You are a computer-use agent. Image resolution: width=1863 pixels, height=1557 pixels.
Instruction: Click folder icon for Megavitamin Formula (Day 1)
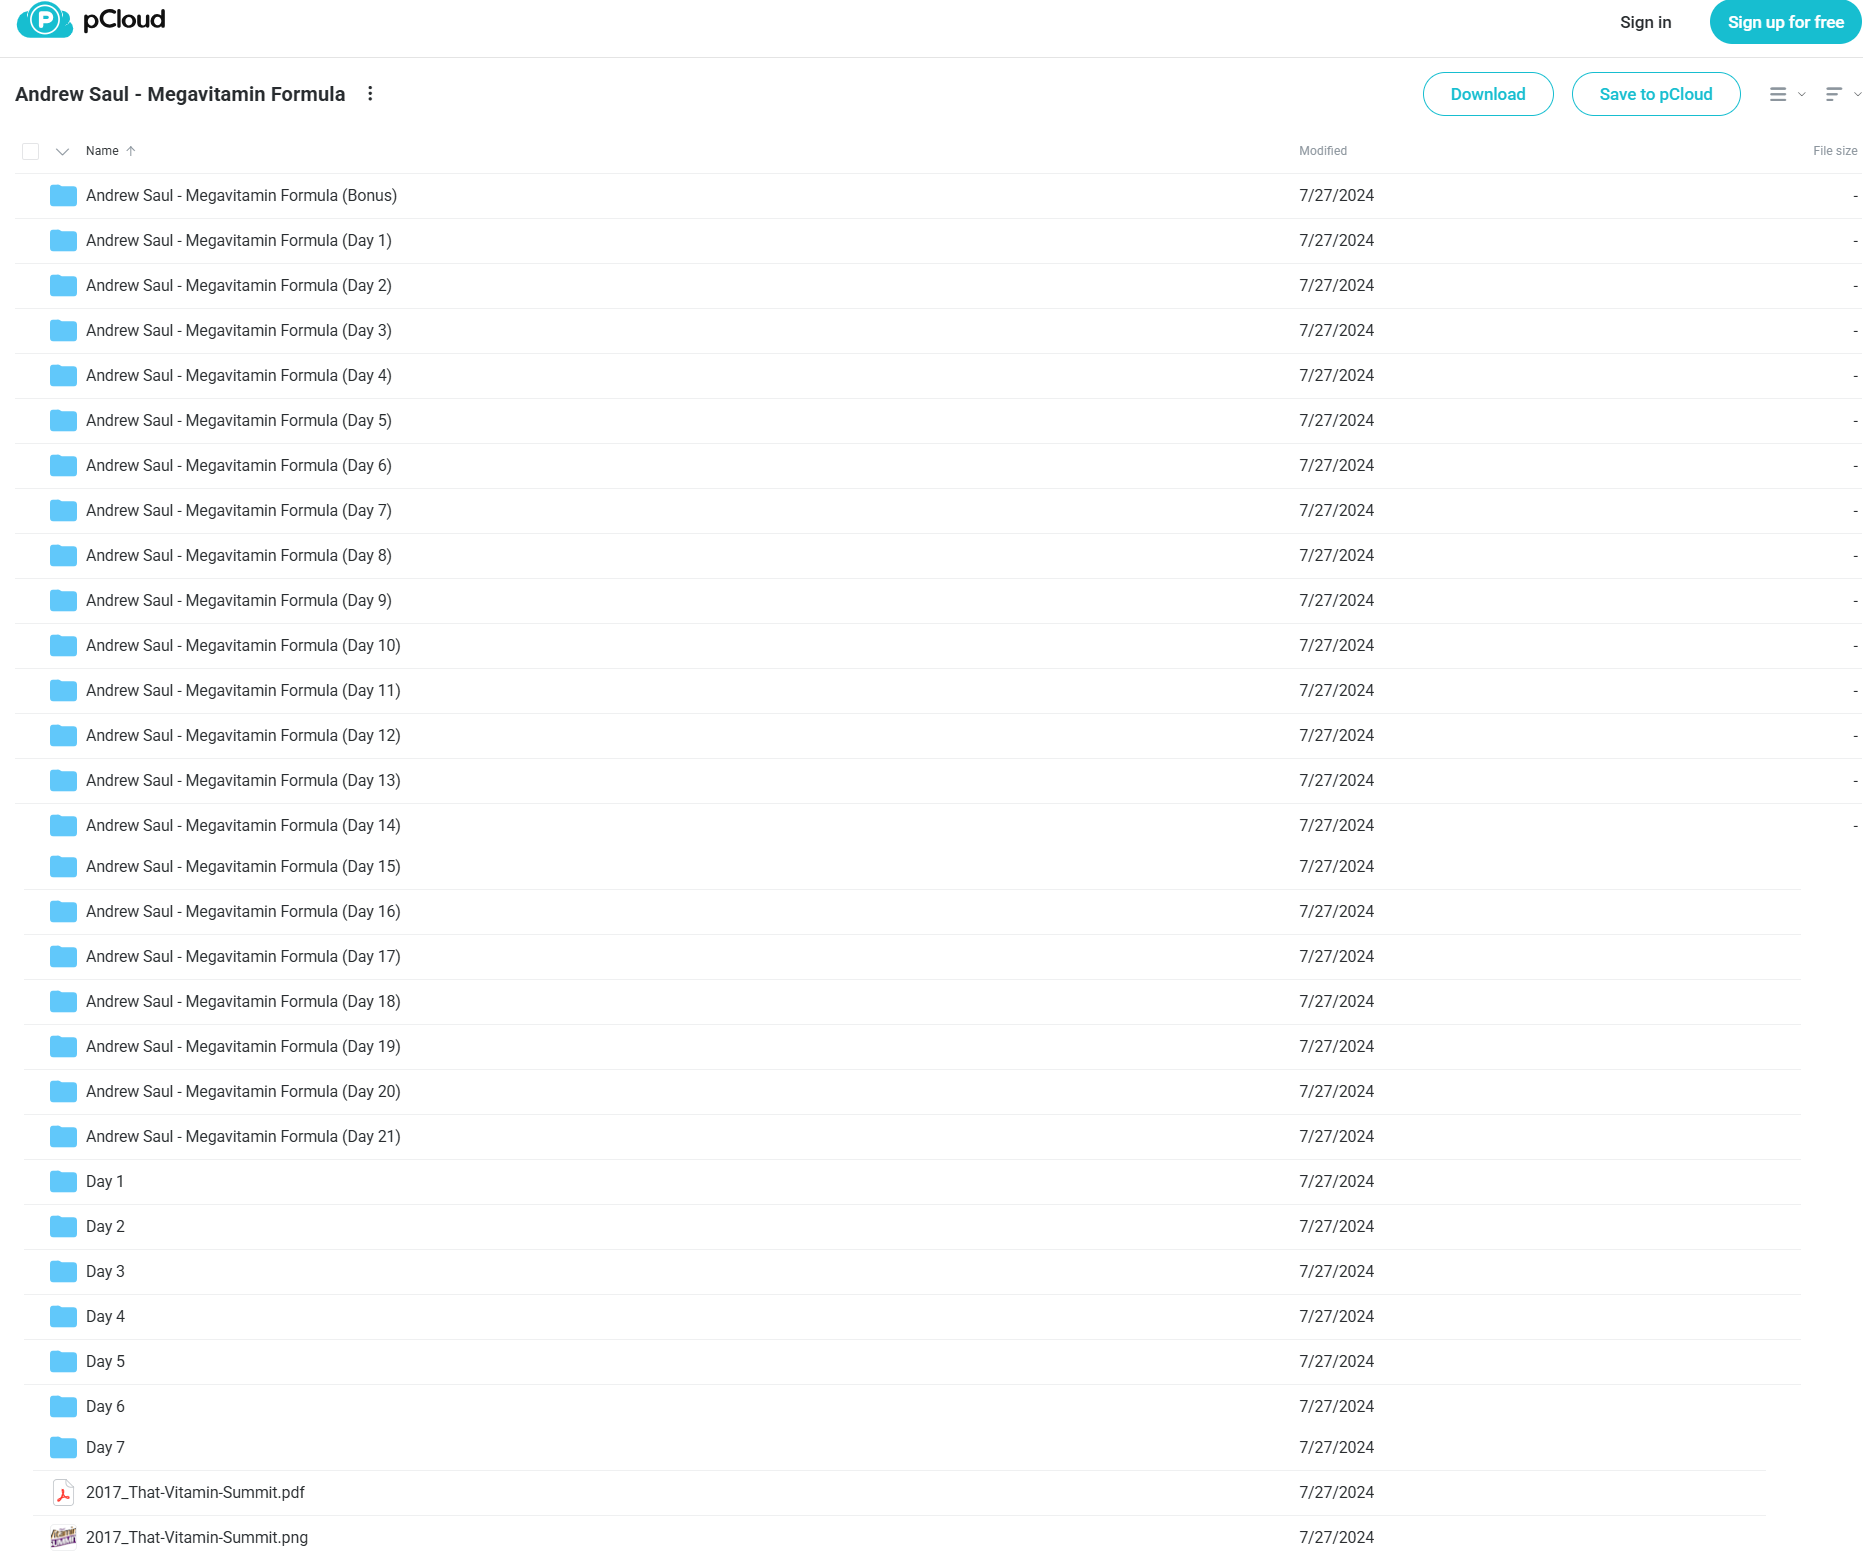[64, 240]
